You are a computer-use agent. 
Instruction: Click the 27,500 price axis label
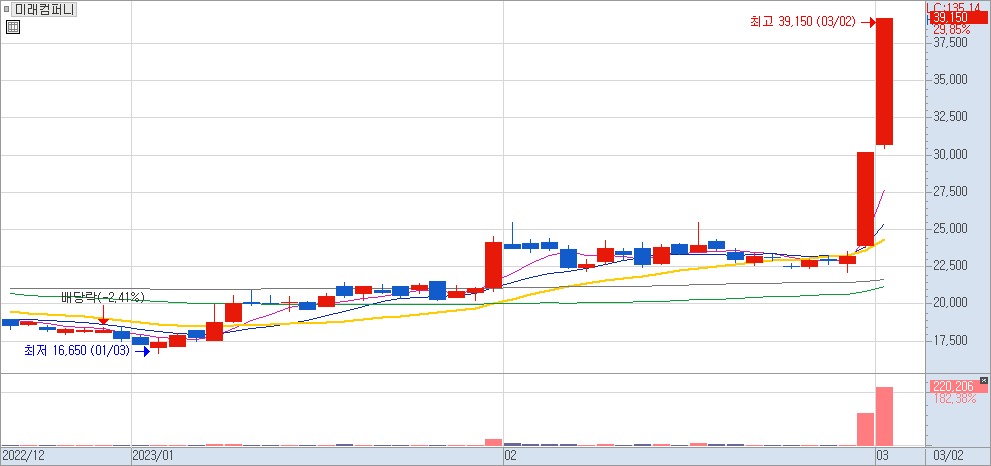[x=951, y=192]
